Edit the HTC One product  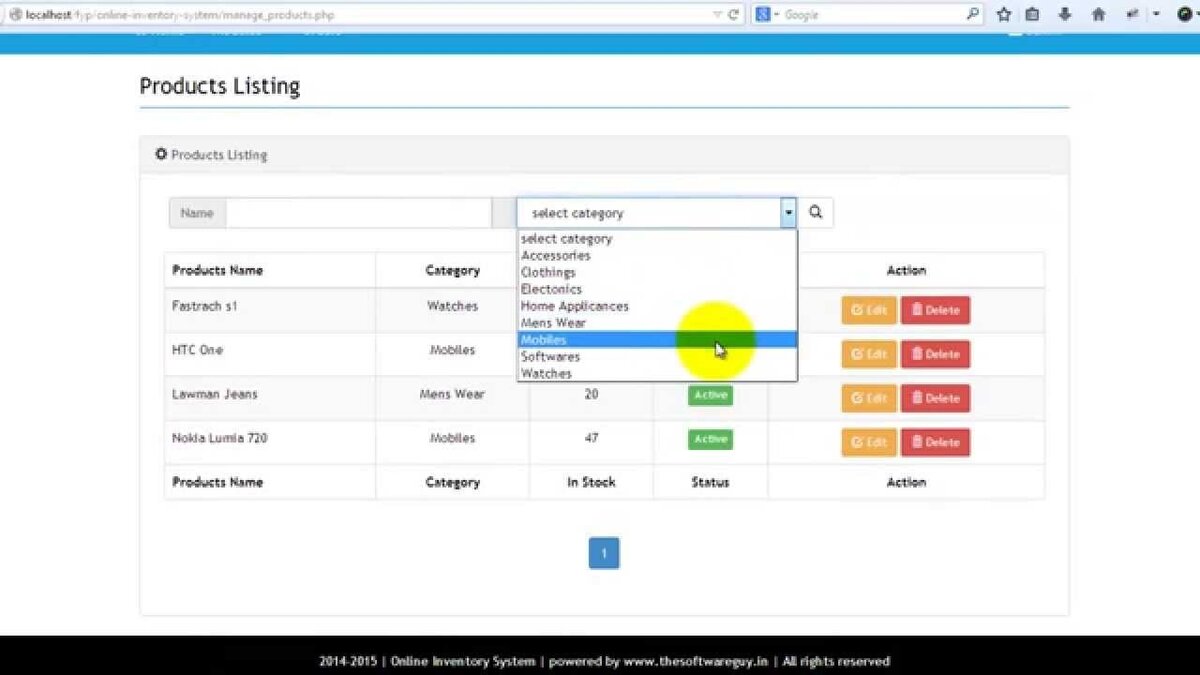[x=869, y=354]
